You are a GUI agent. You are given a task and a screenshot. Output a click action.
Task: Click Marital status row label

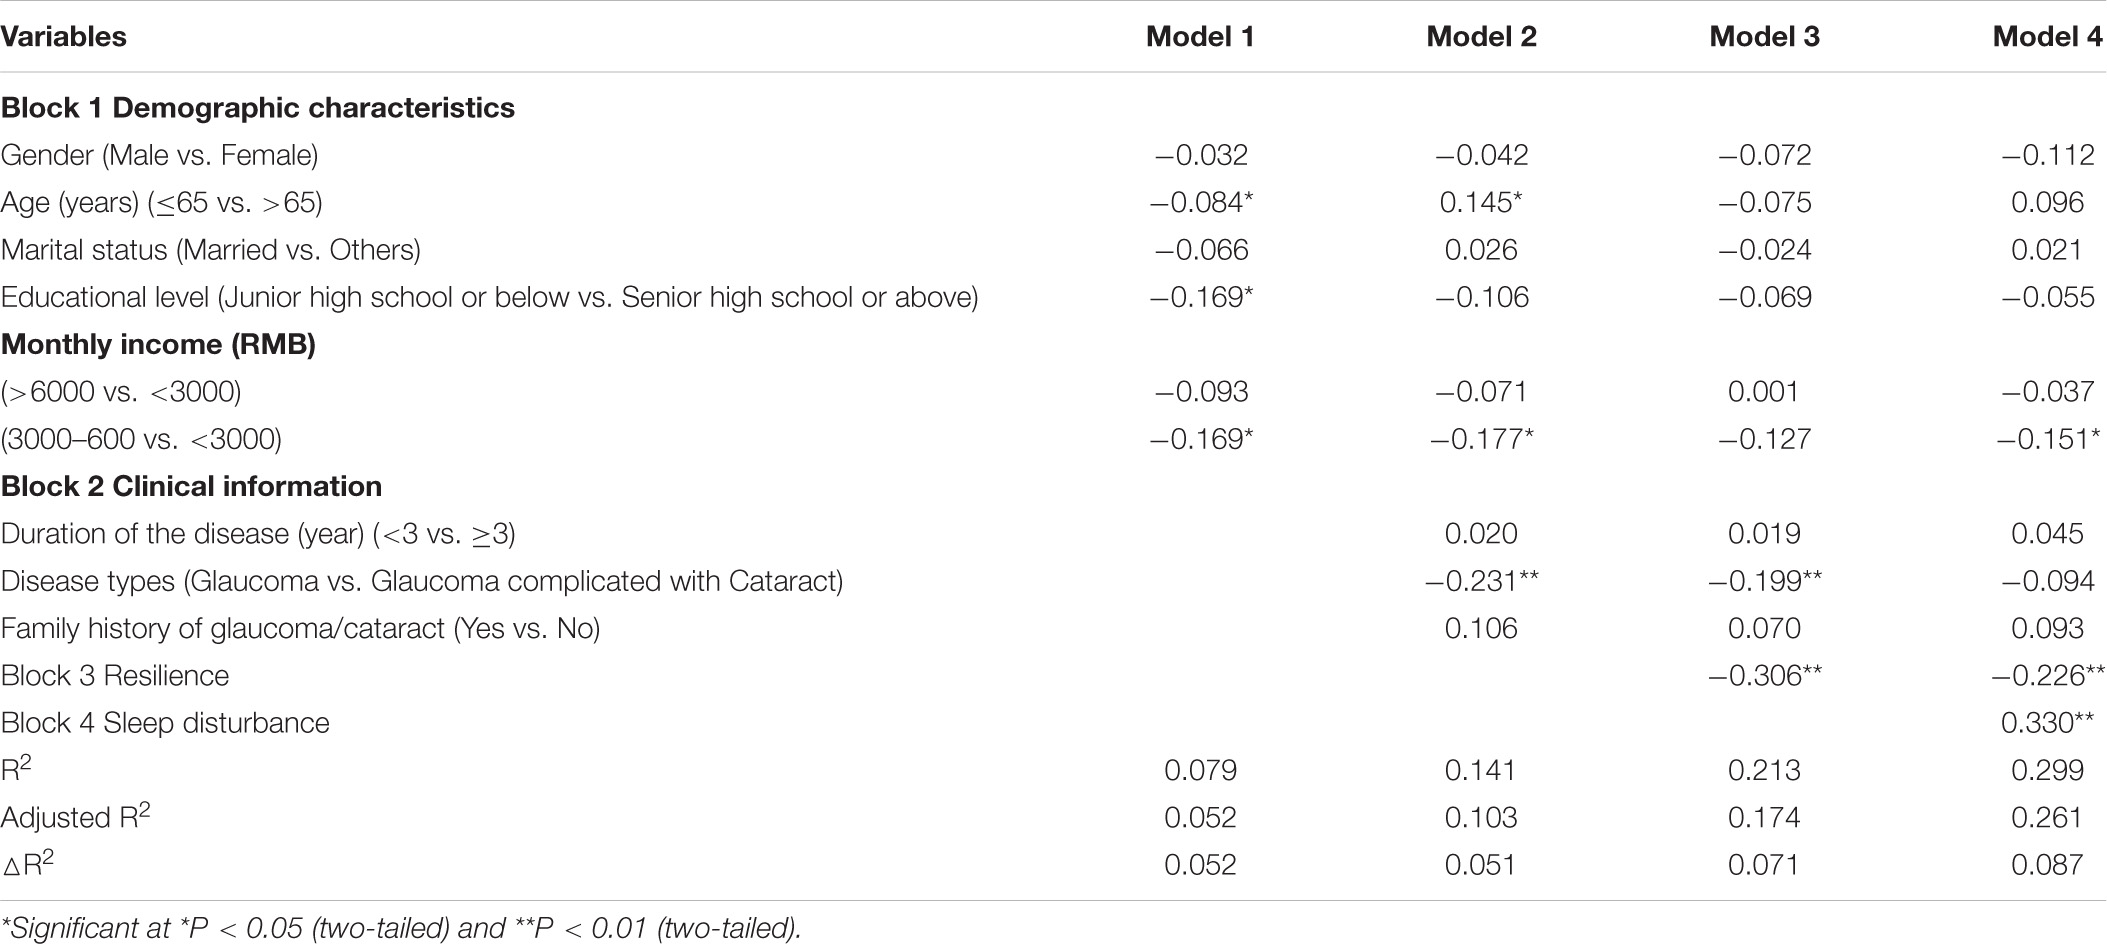pos(211,249)
